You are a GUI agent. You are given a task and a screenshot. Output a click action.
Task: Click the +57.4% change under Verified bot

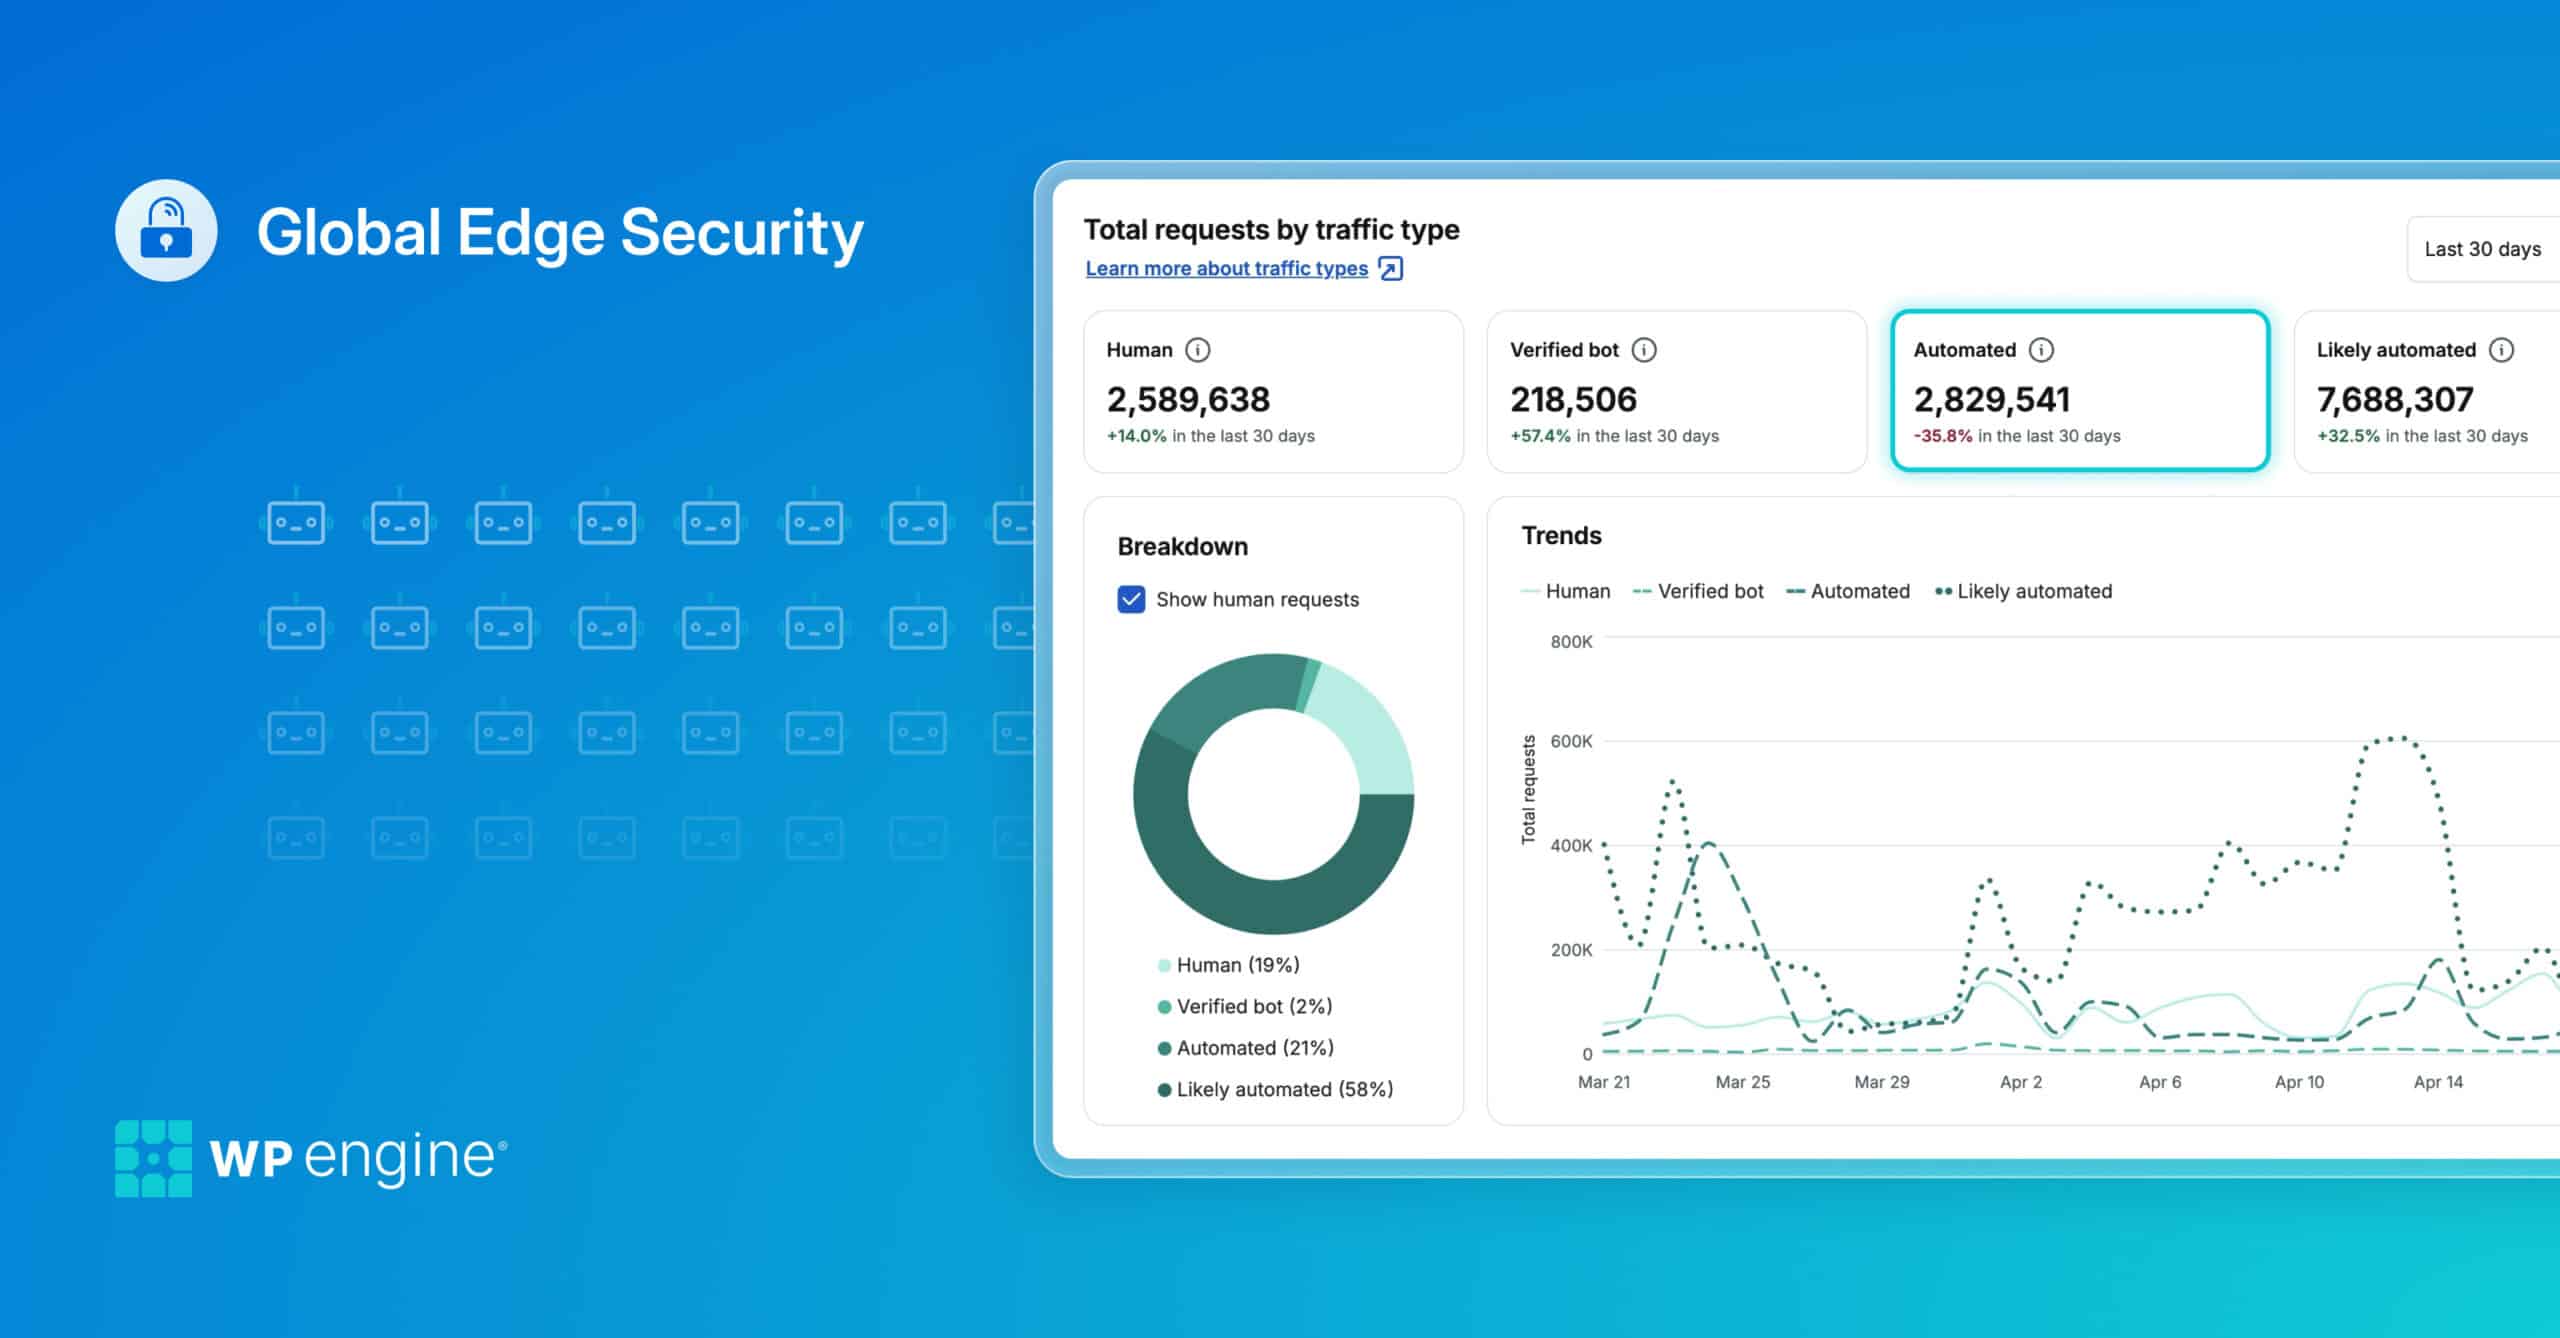(1540, 436)
